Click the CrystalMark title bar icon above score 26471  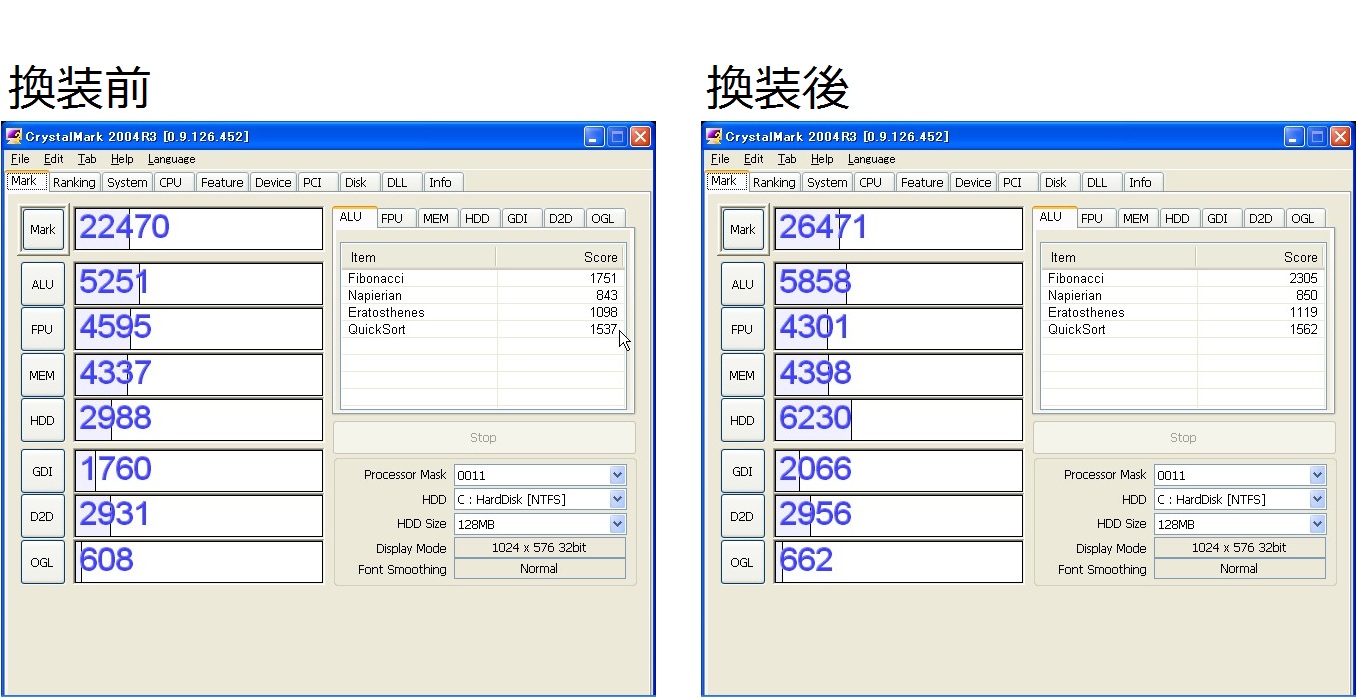[x=714, y=137]
